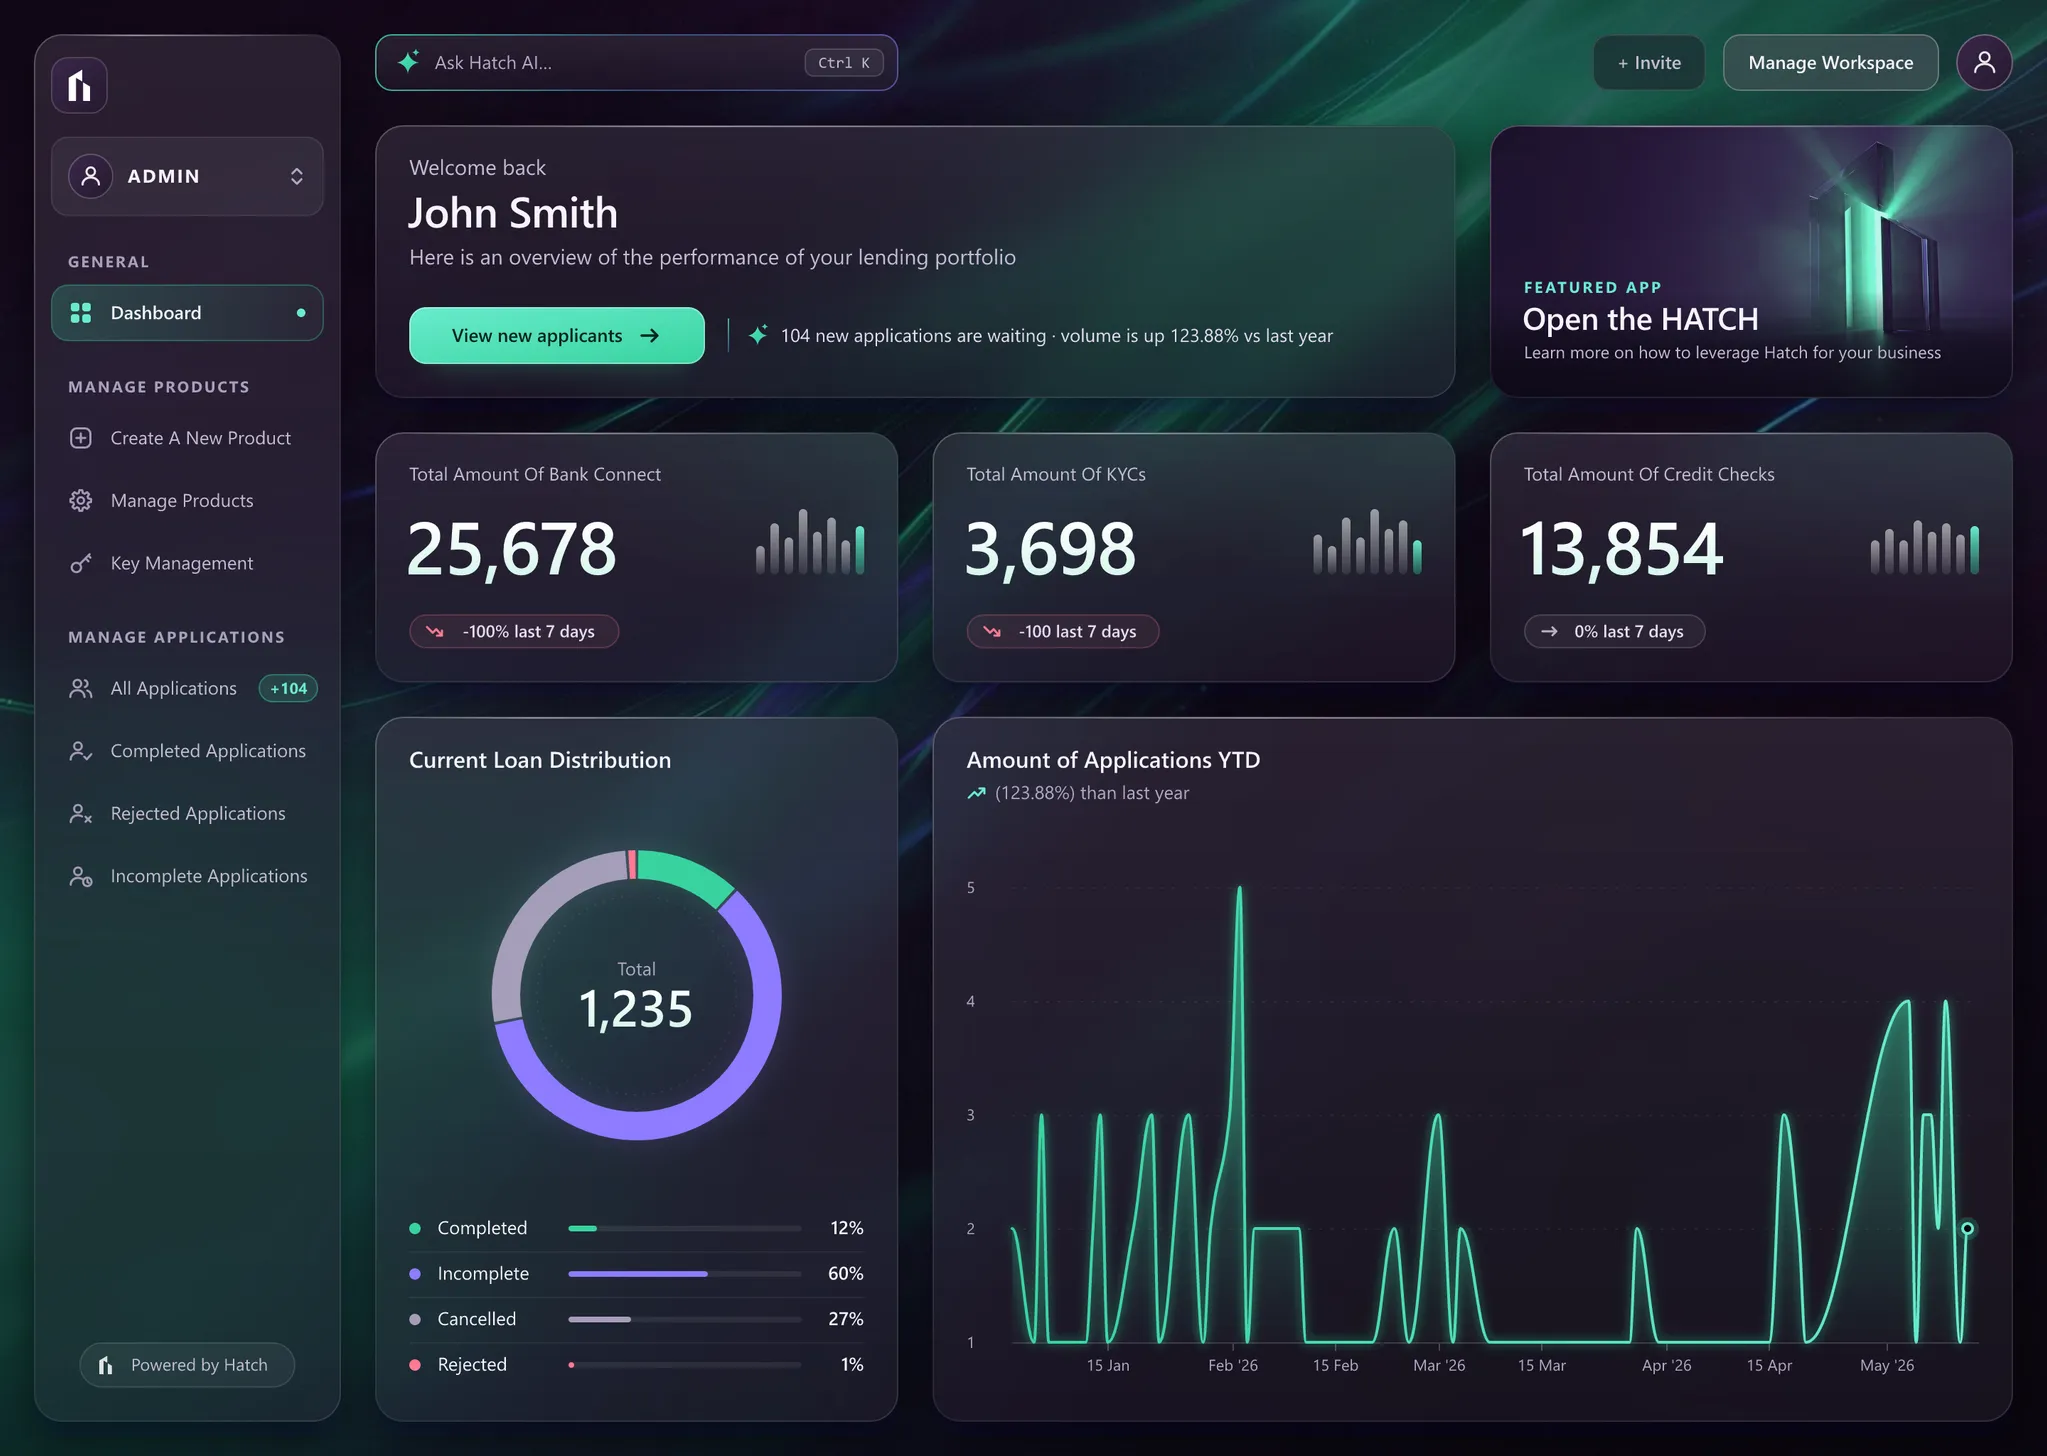Open the Dashboard menu item
Image resolution: width=2047 pixels, height=1456 pixels.
pos(187,313)
